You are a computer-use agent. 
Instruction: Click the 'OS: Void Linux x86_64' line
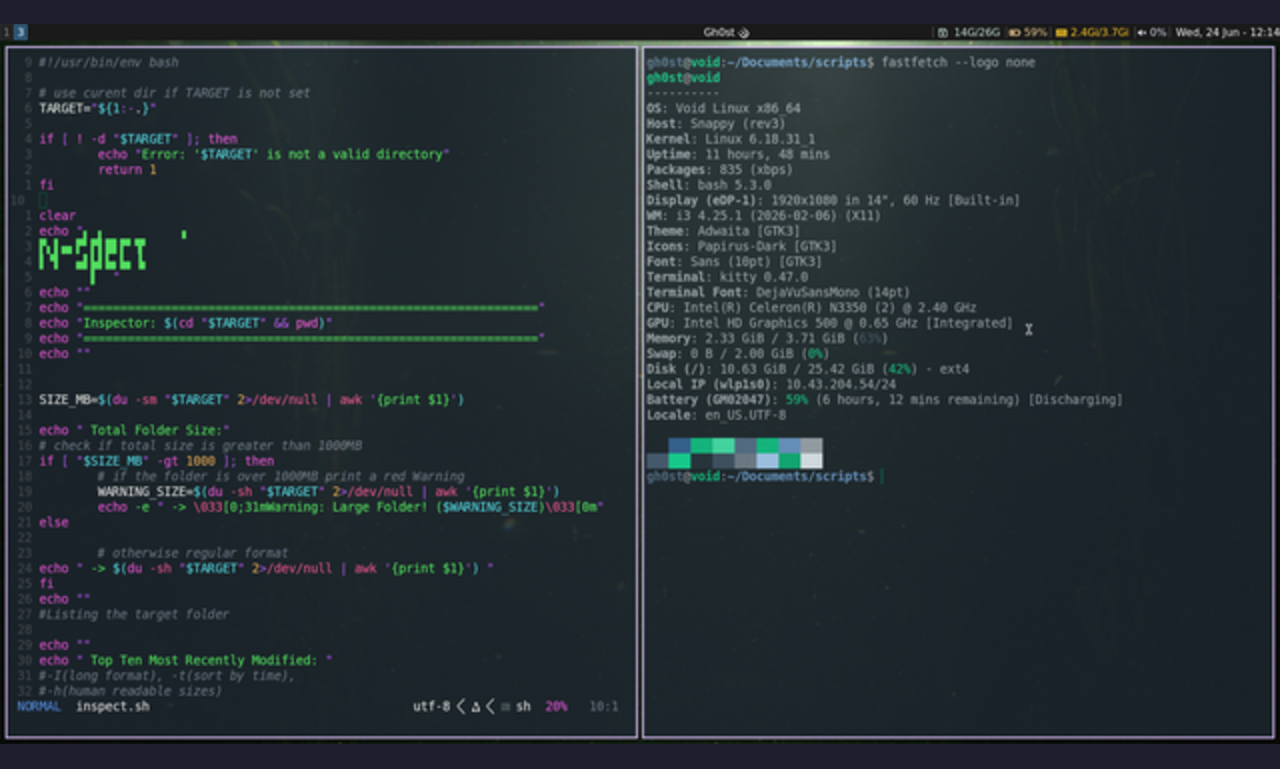[723, 108]
